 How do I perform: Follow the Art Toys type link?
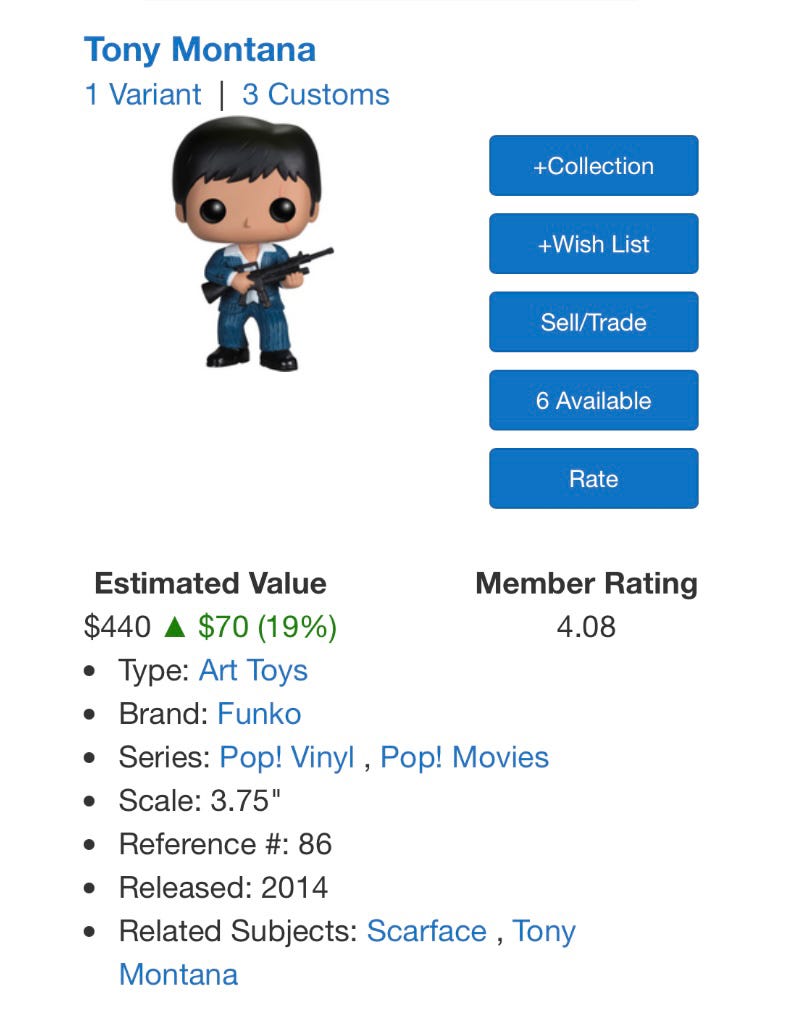(253, 670)
